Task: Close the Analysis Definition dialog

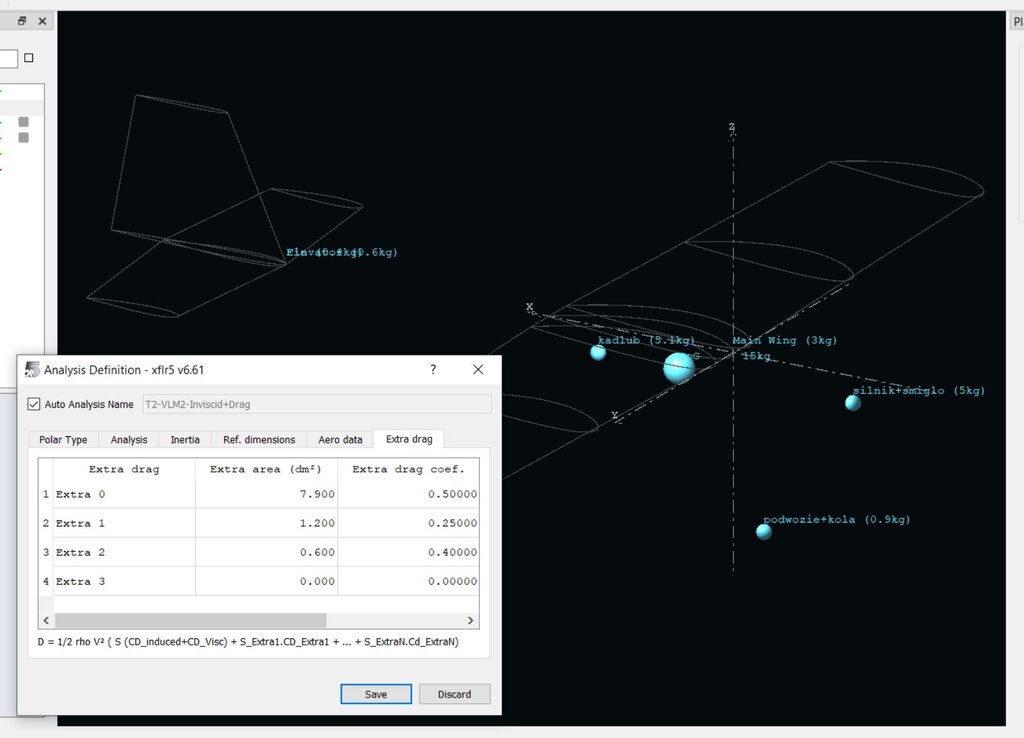Action: point(478,370)
